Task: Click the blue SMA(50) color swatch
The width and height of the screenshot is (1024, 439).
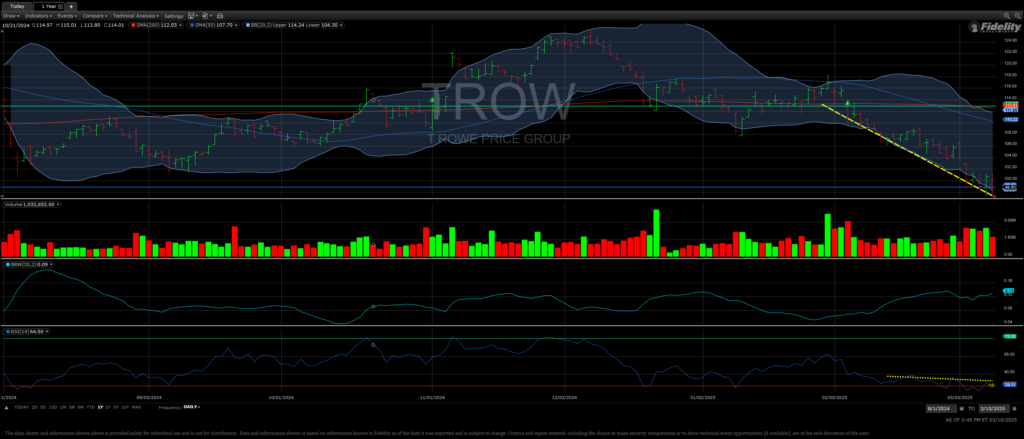Action: (x=192, y=25)
